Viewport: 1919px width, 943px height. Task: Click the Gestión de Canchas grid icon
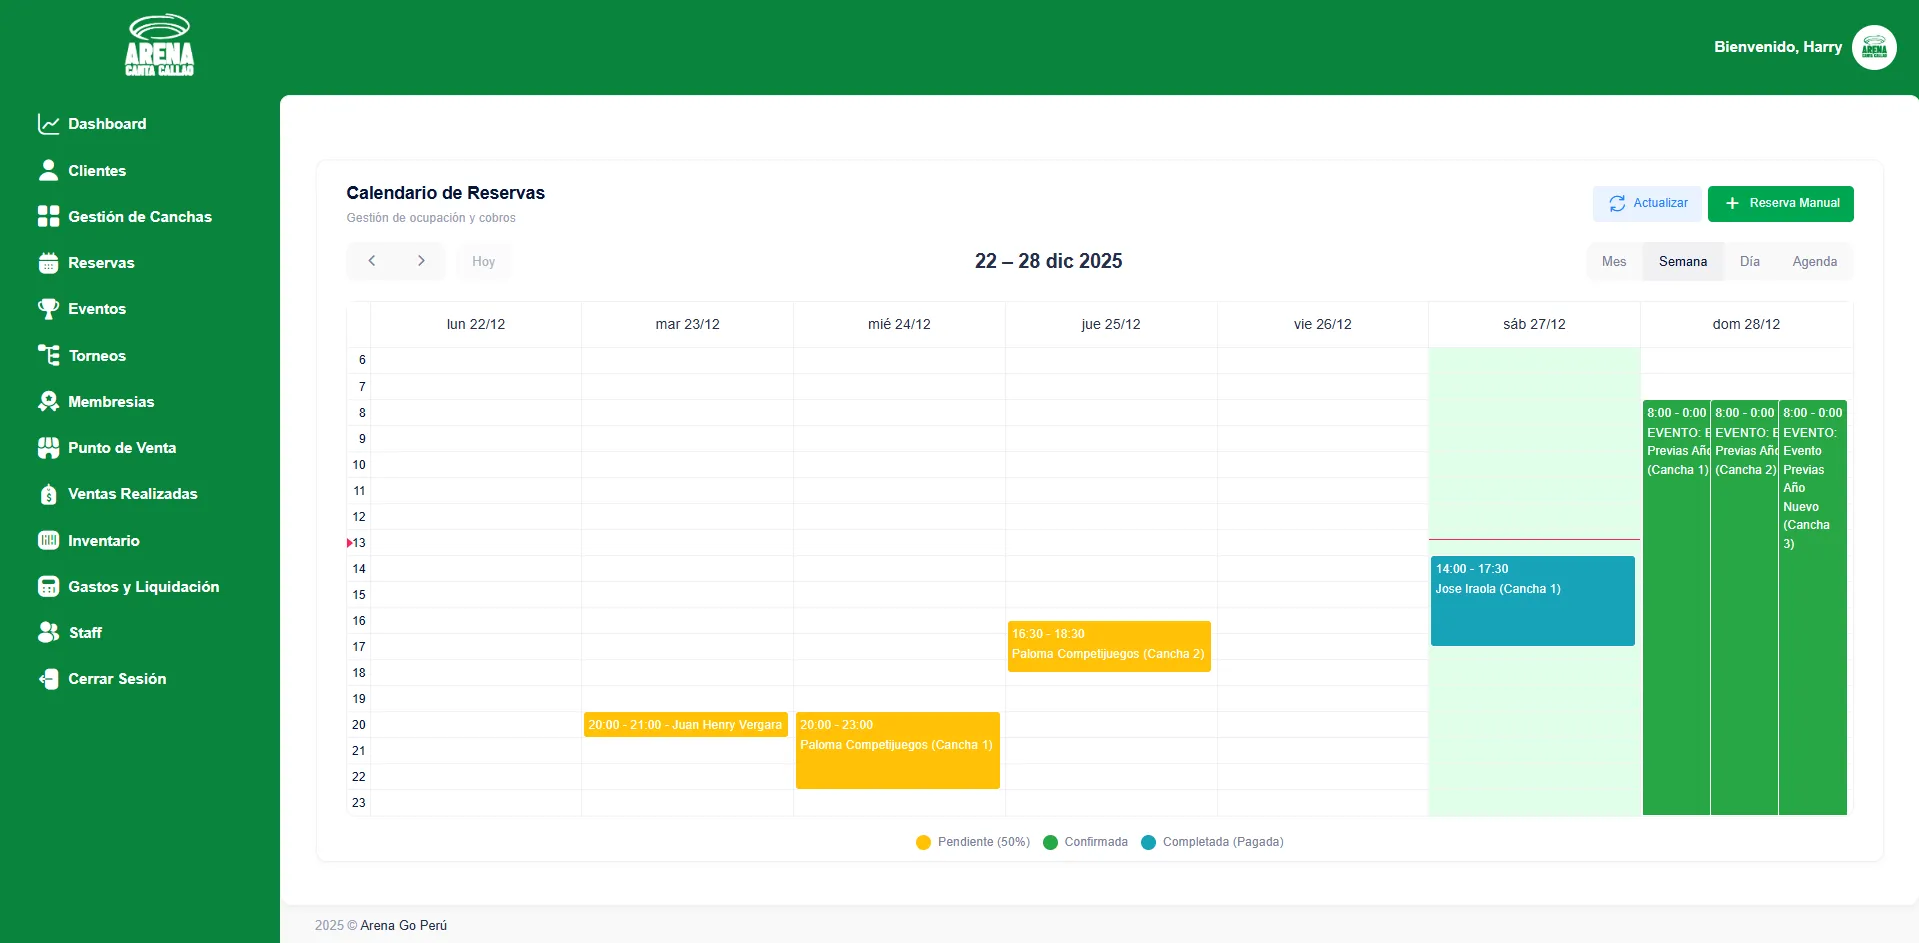48,217
